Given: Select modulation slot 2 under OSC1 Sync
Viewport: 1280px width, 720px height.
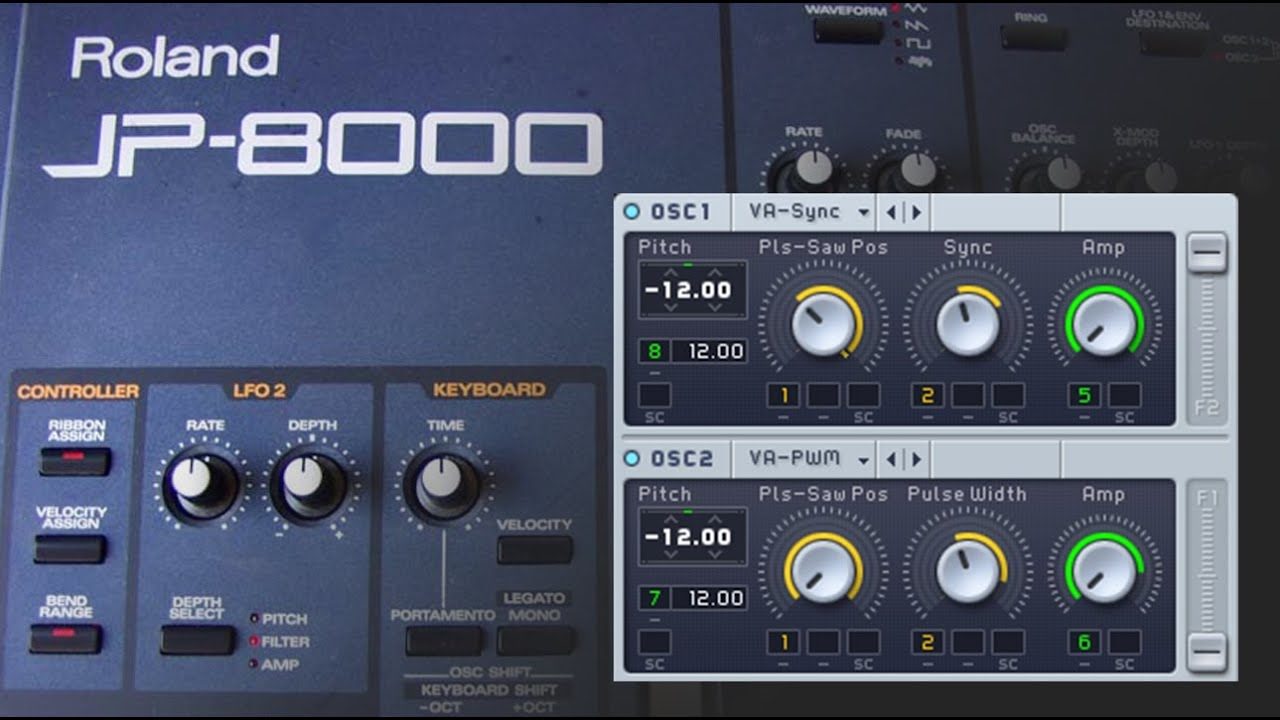Looking at the screenshot, I should point(928,395).
